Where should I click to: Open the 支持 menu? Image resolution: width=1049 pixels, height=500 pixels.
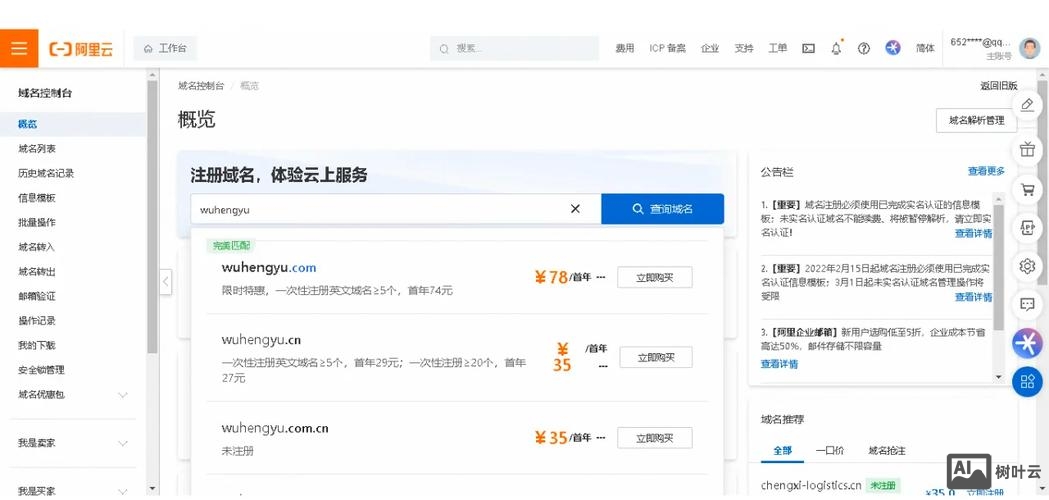[744, 49]
